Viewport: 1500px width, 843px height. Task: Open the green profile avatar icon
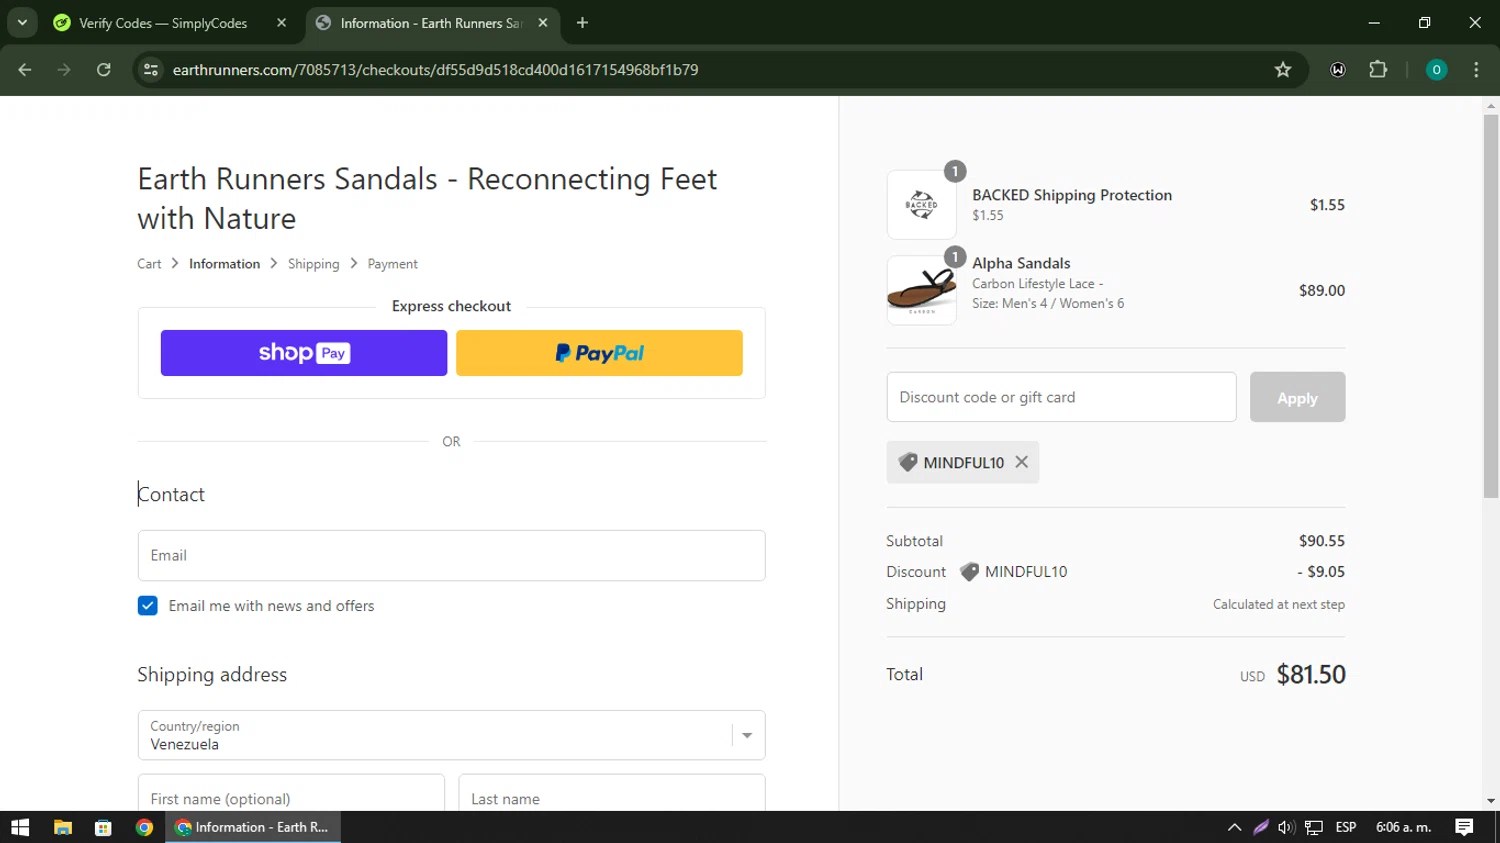click(1436, 70)
